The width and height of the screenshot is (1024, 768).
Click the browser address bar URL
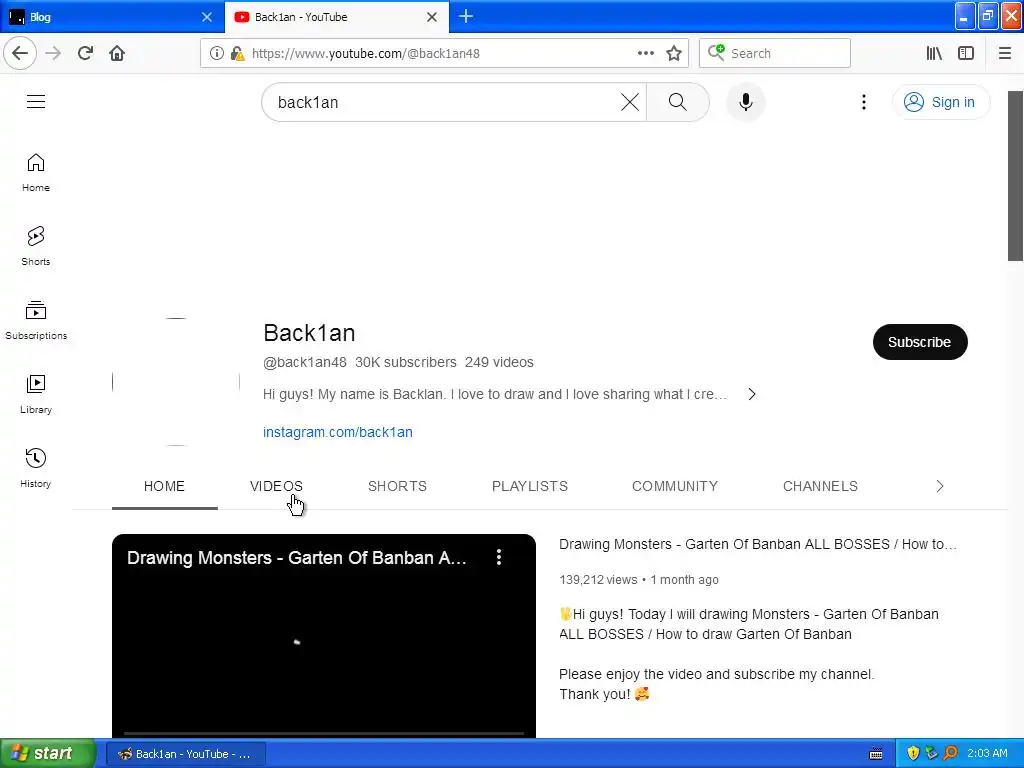coord(366,54)
